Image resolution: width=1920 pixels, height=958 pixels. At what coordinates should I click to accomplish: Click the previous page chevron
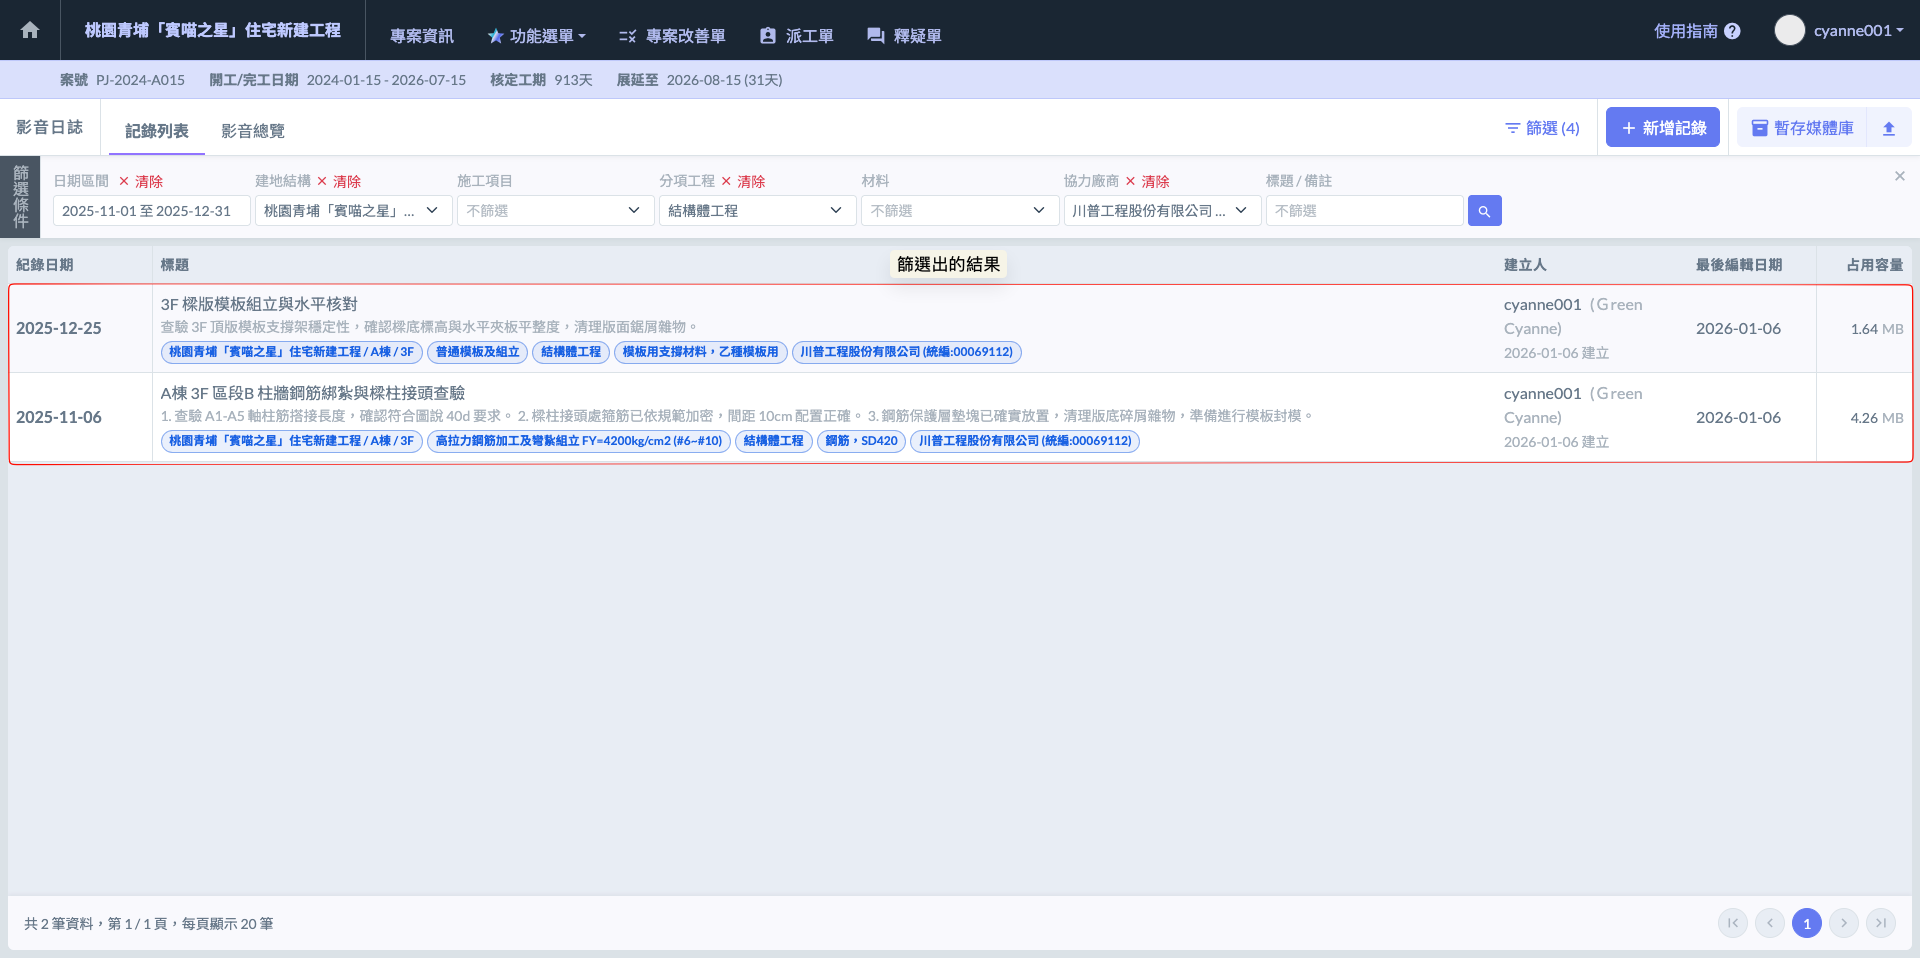coord(1770,923)
